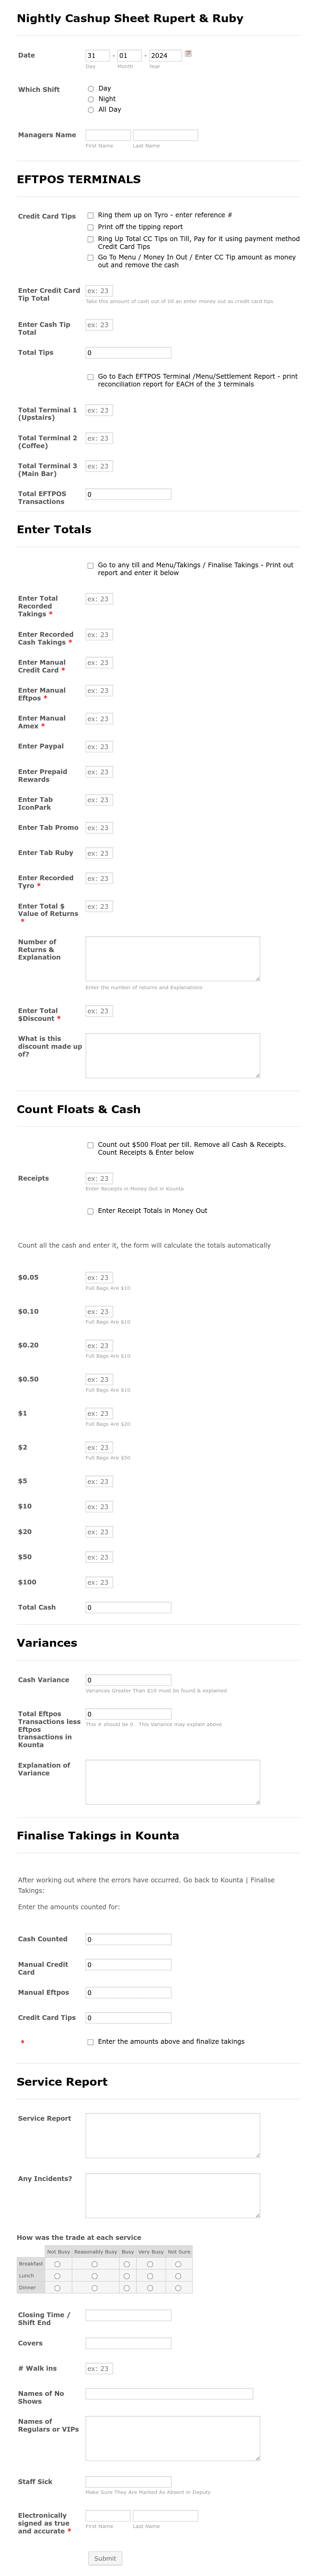The height and width of the screenshot is (2576, 317).
Task: Click the Closing Time / Shift End field
Action: click(x=128, y=2315)
